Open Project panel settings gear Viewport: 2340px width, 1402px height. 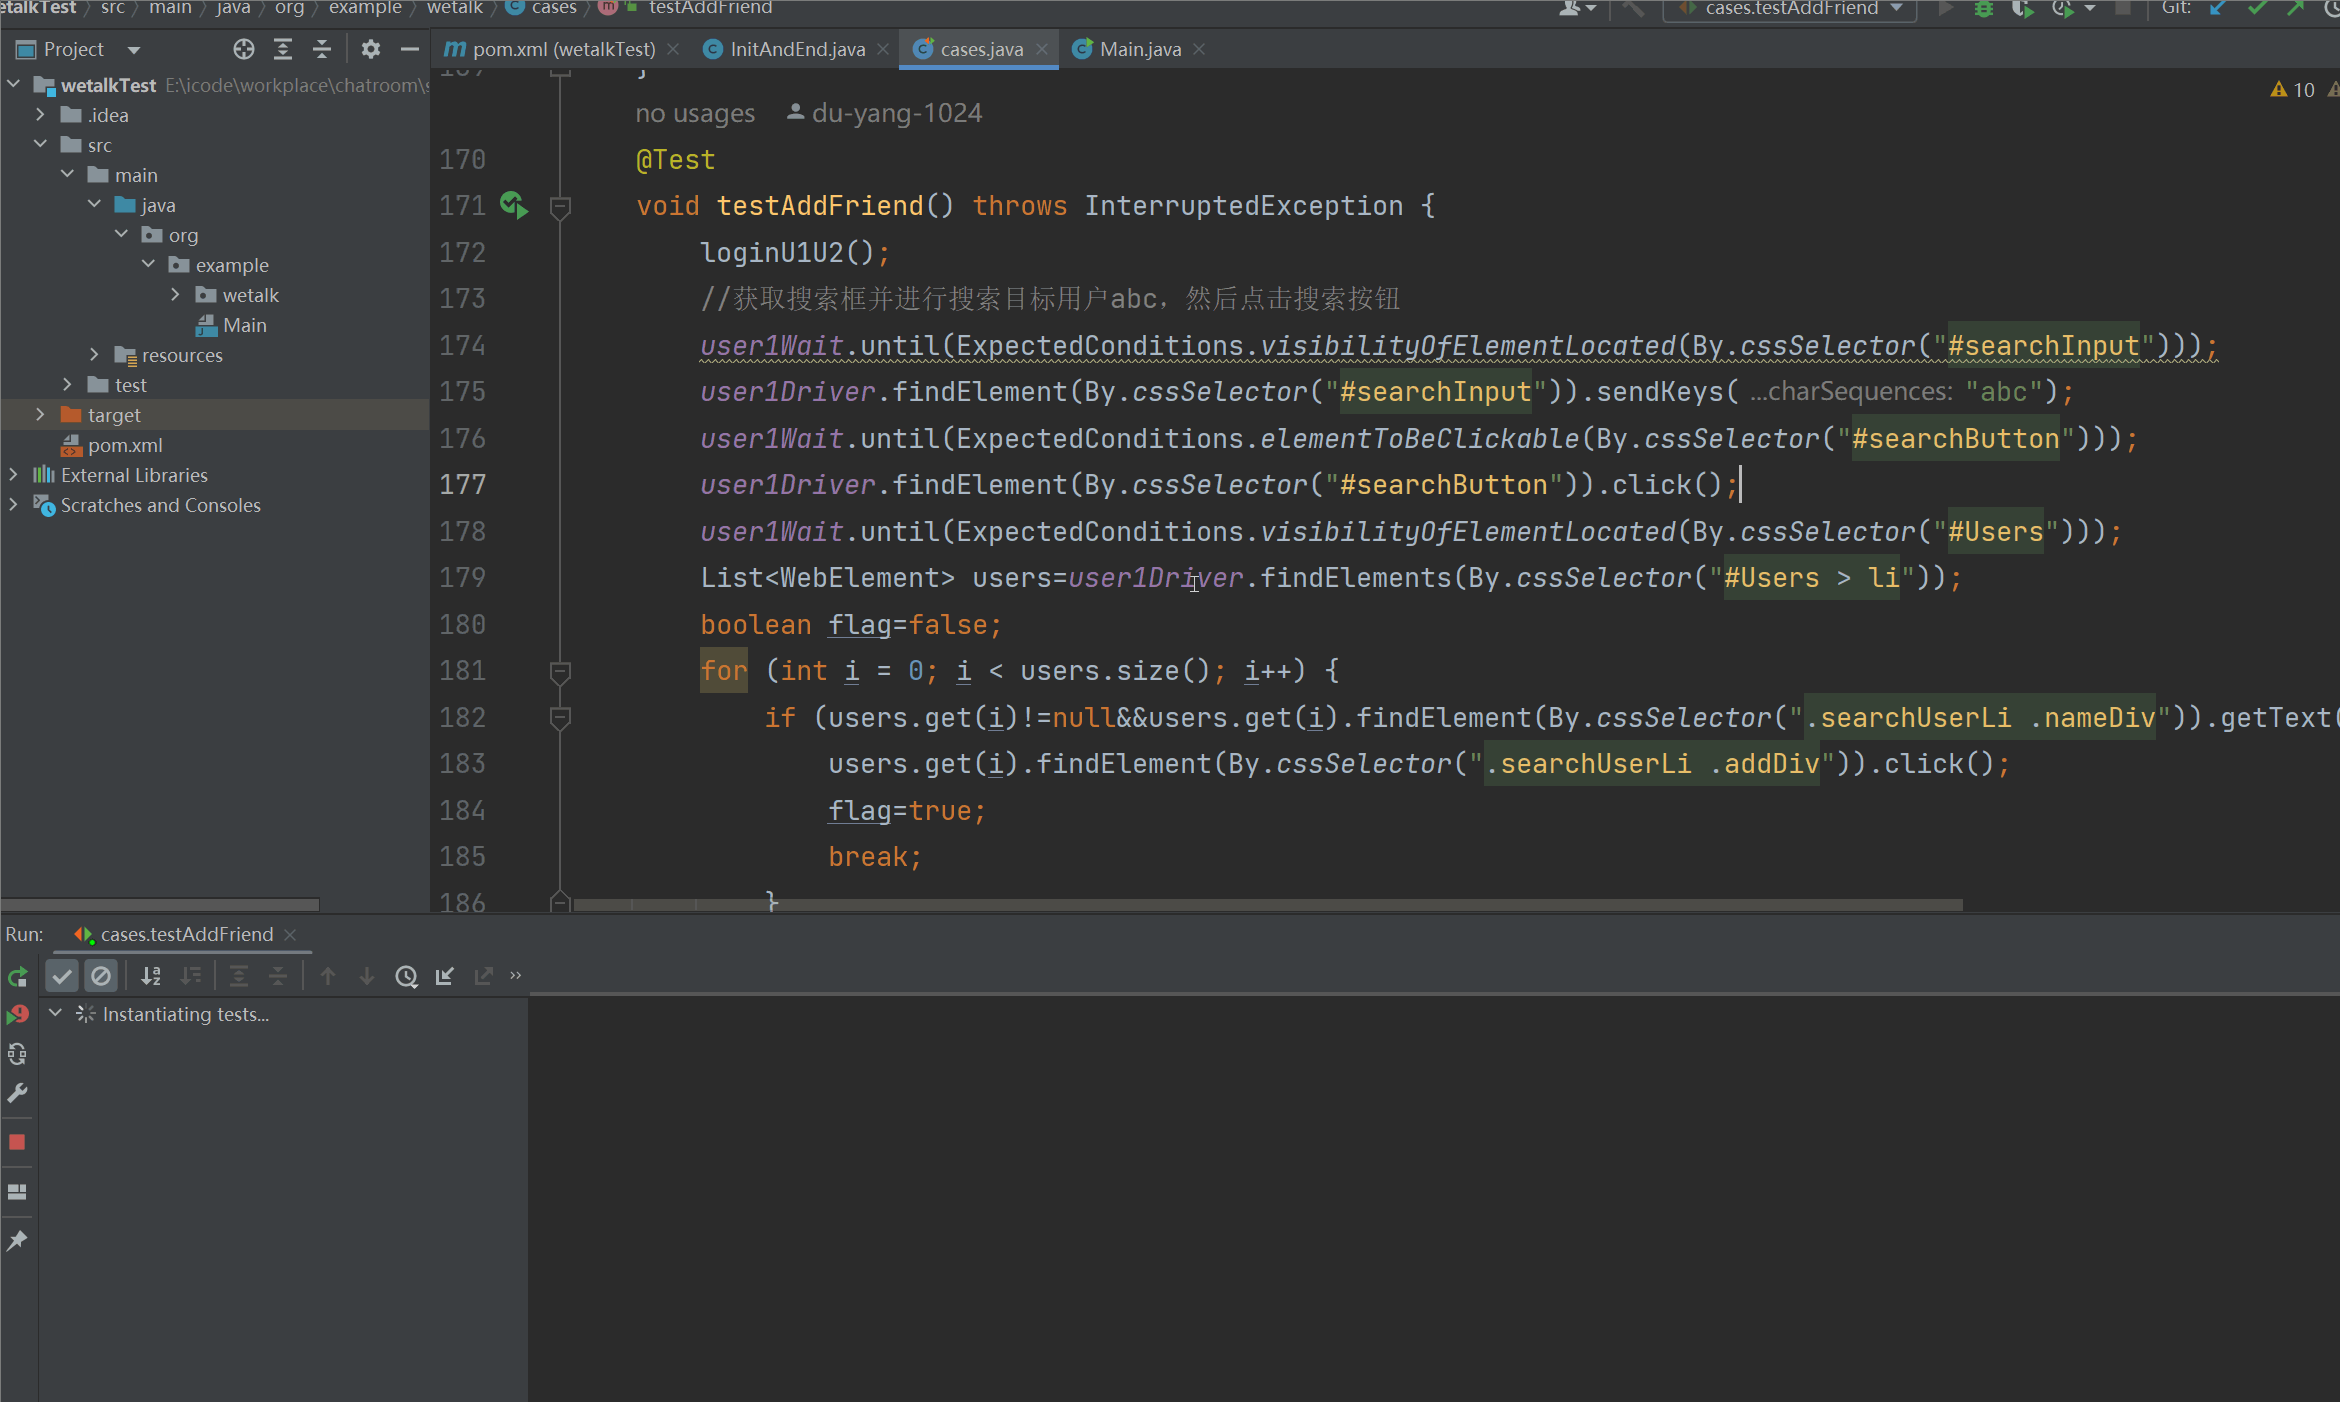(370, 49)
